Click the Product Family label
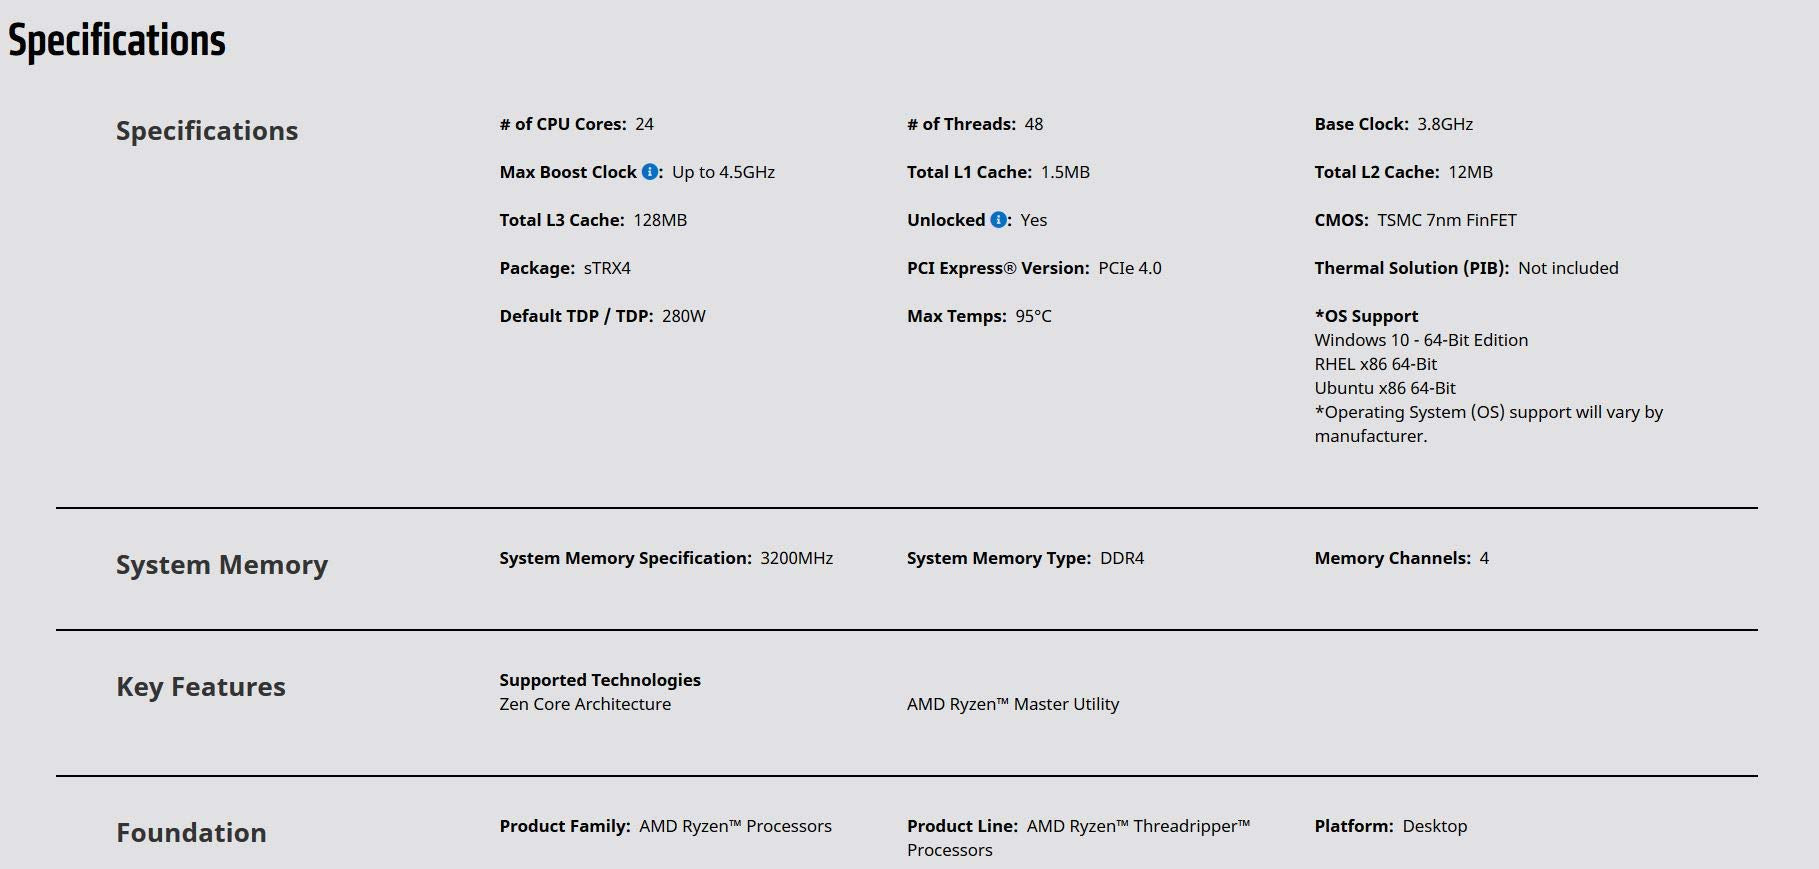 [564, 826]
